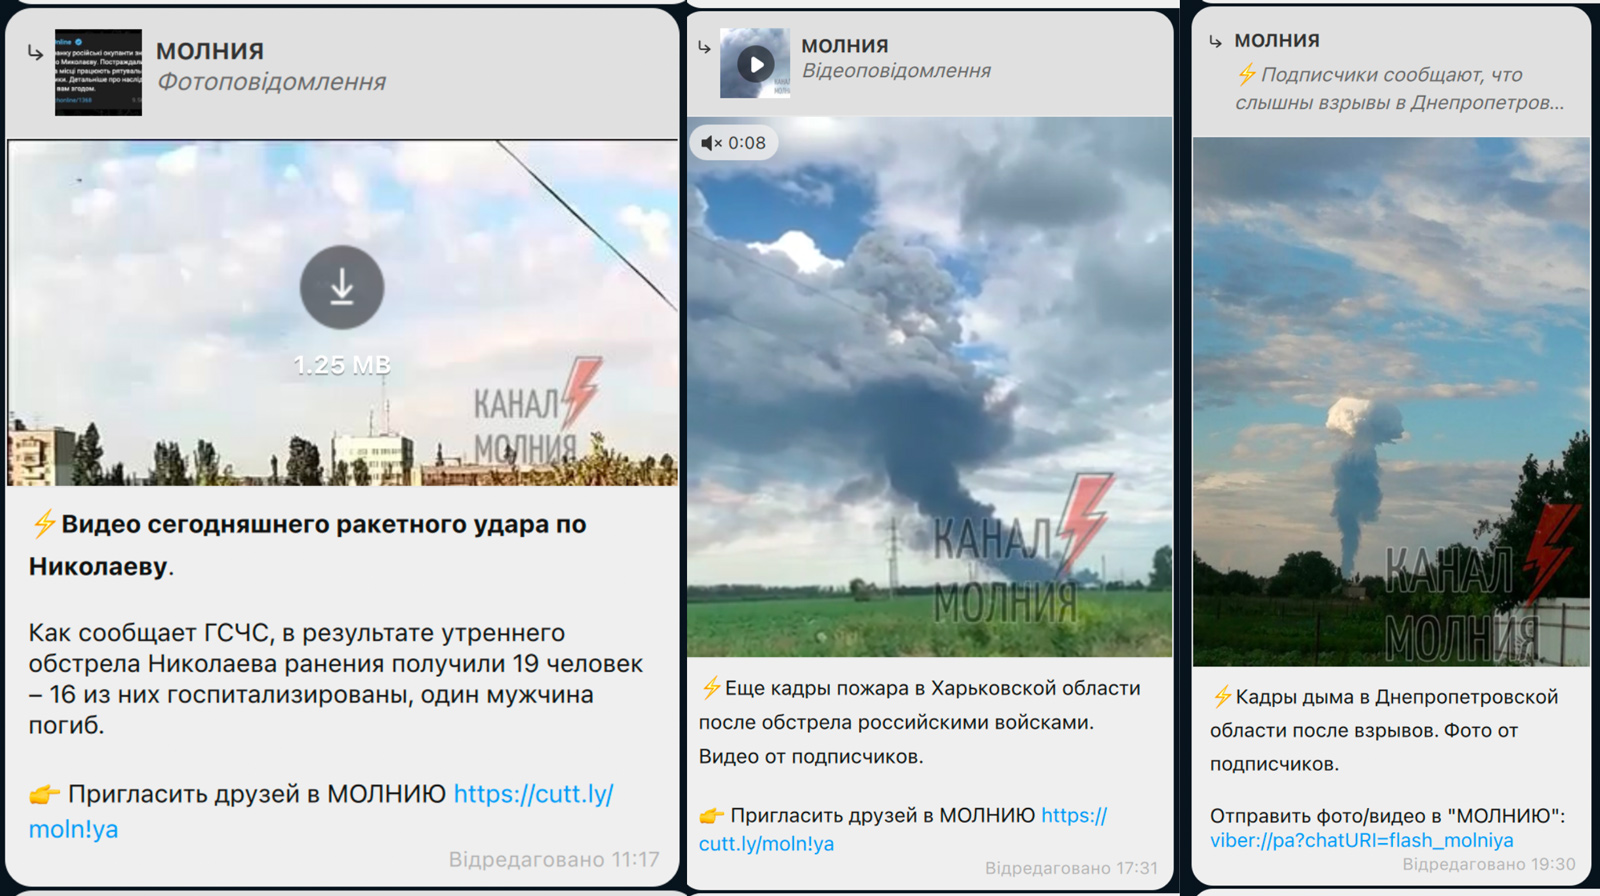This screenshot has height=896, width=1600.
Task: Follow the cutt.ly invite link under Kharkov video
Action: [x=903, y=829]
